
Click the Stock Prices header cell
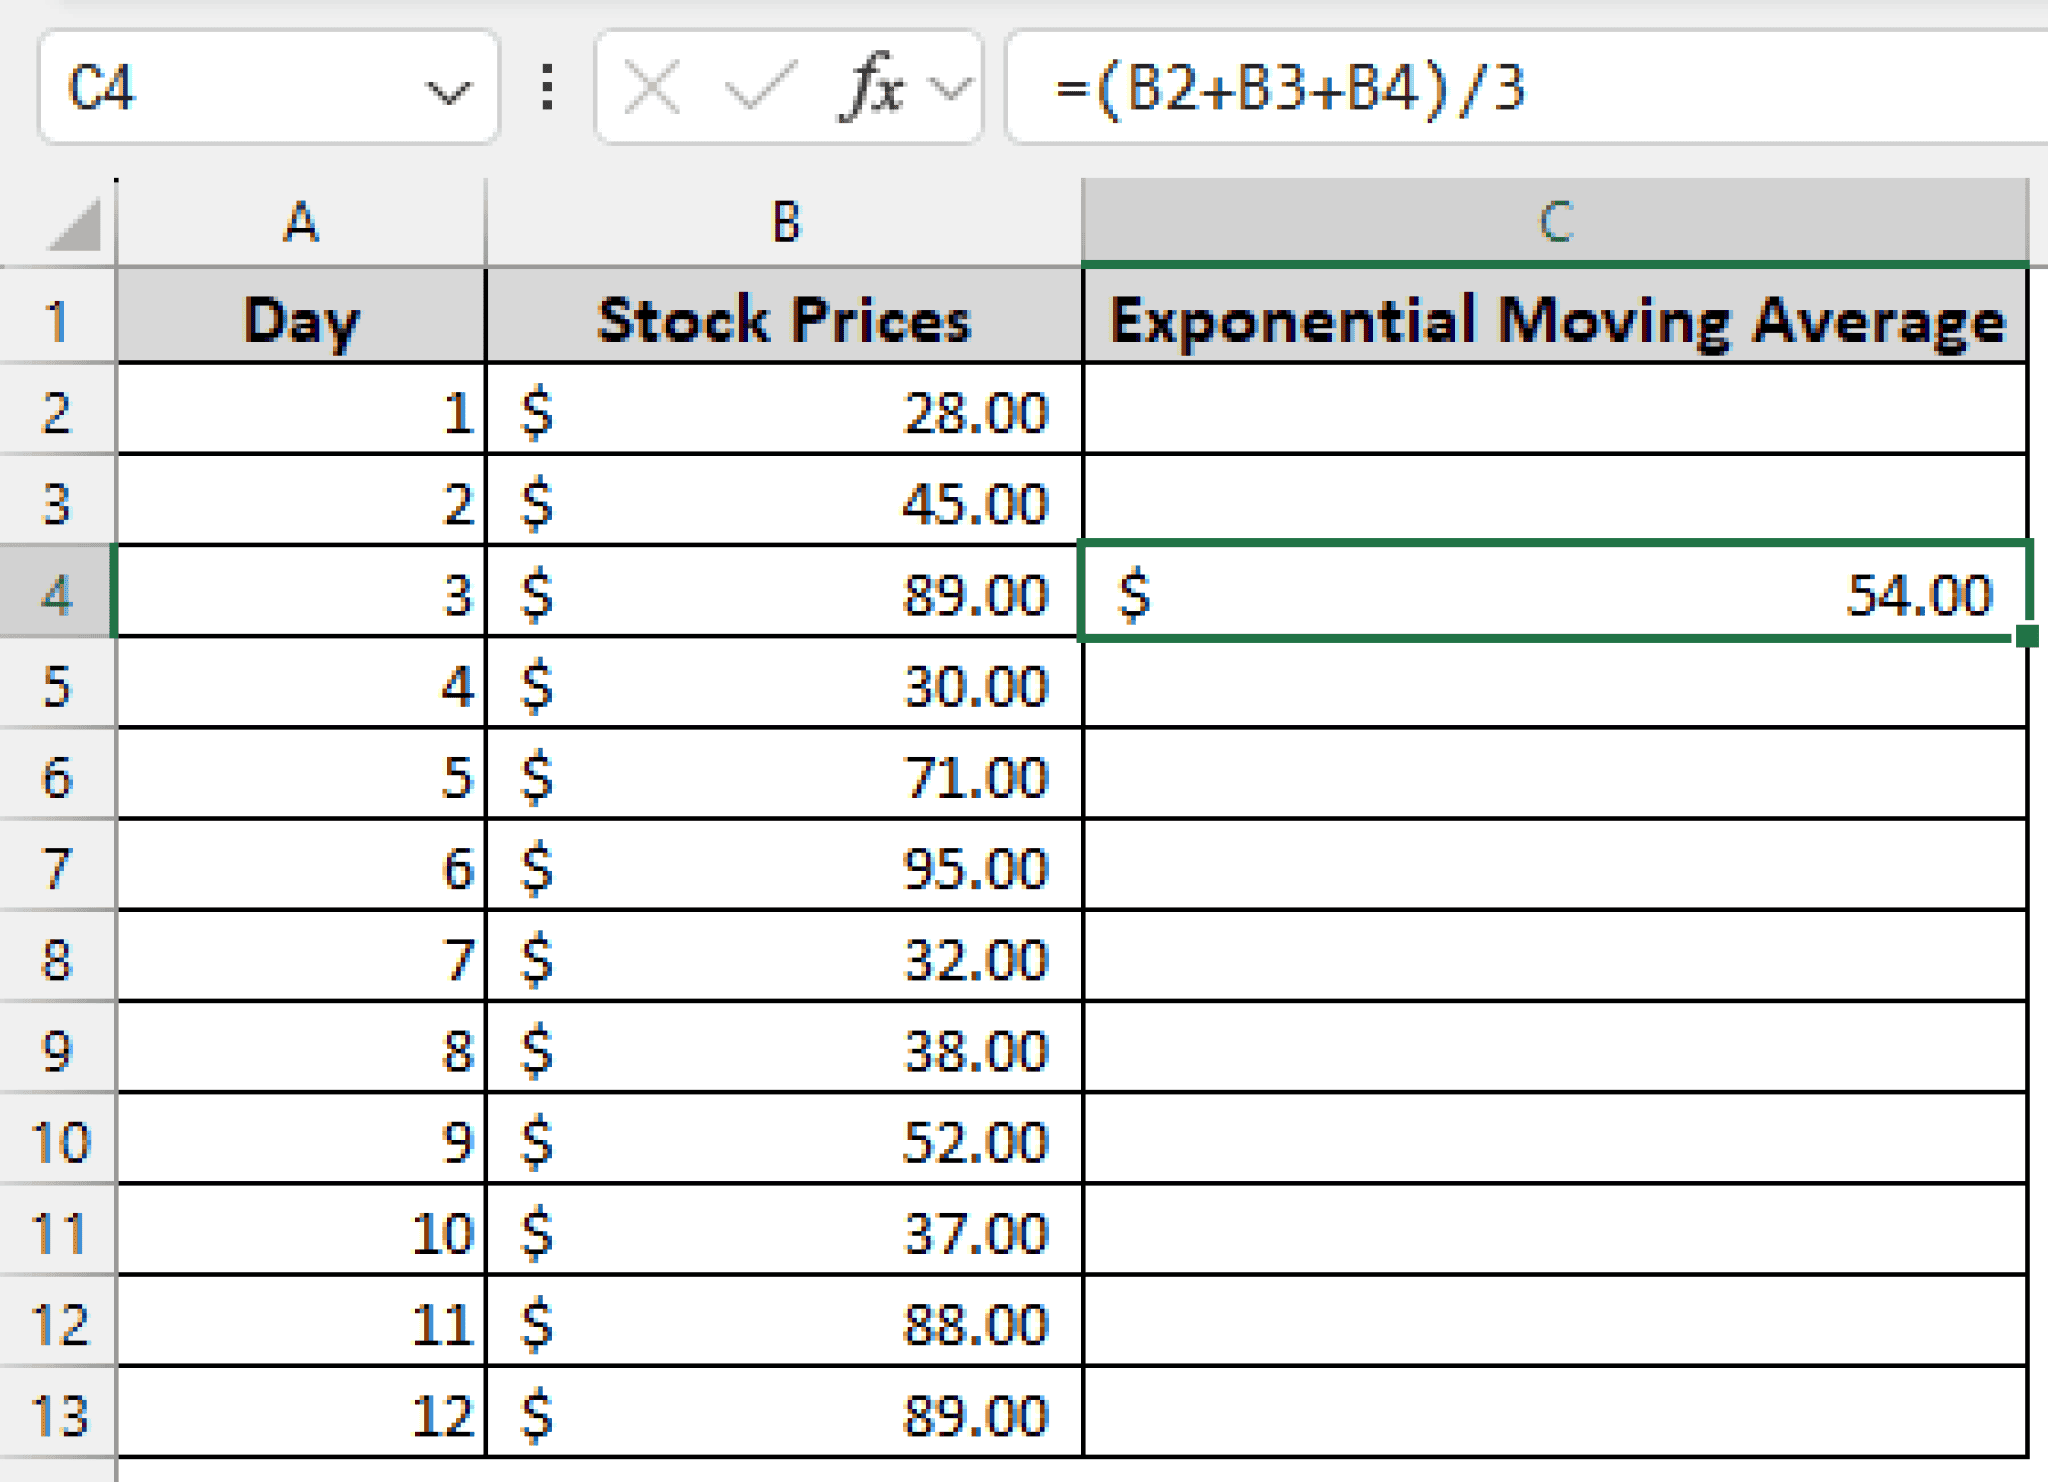coord(785,320)
